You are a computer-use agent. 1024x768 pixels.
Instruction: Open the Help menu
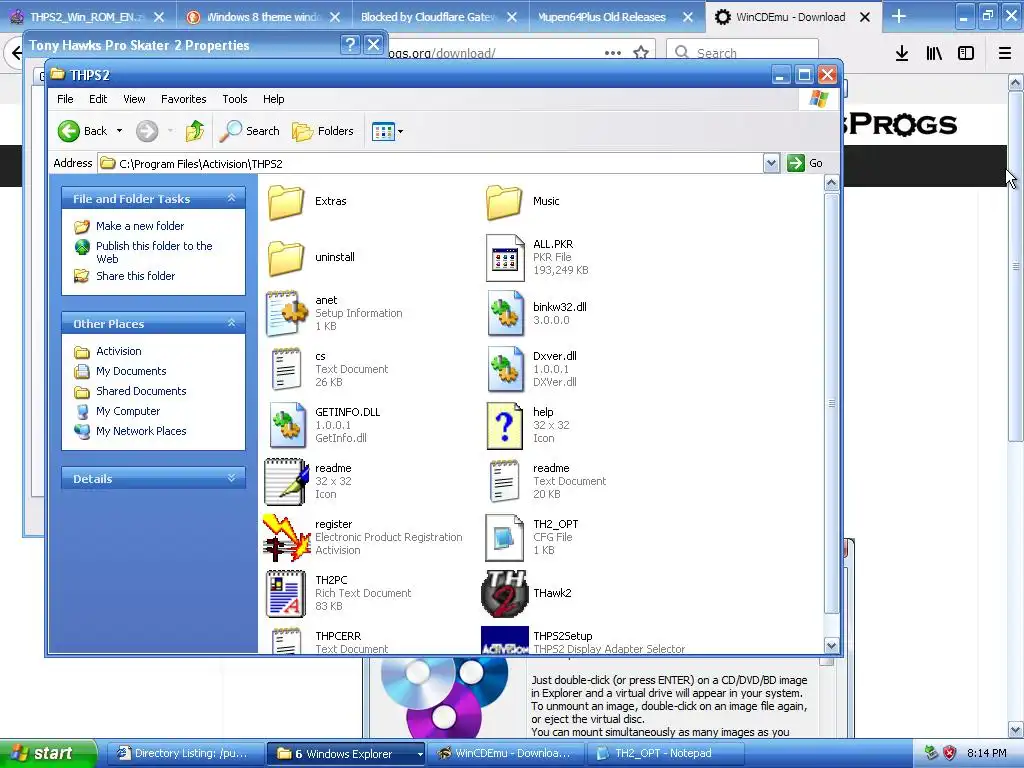point(274,99)
